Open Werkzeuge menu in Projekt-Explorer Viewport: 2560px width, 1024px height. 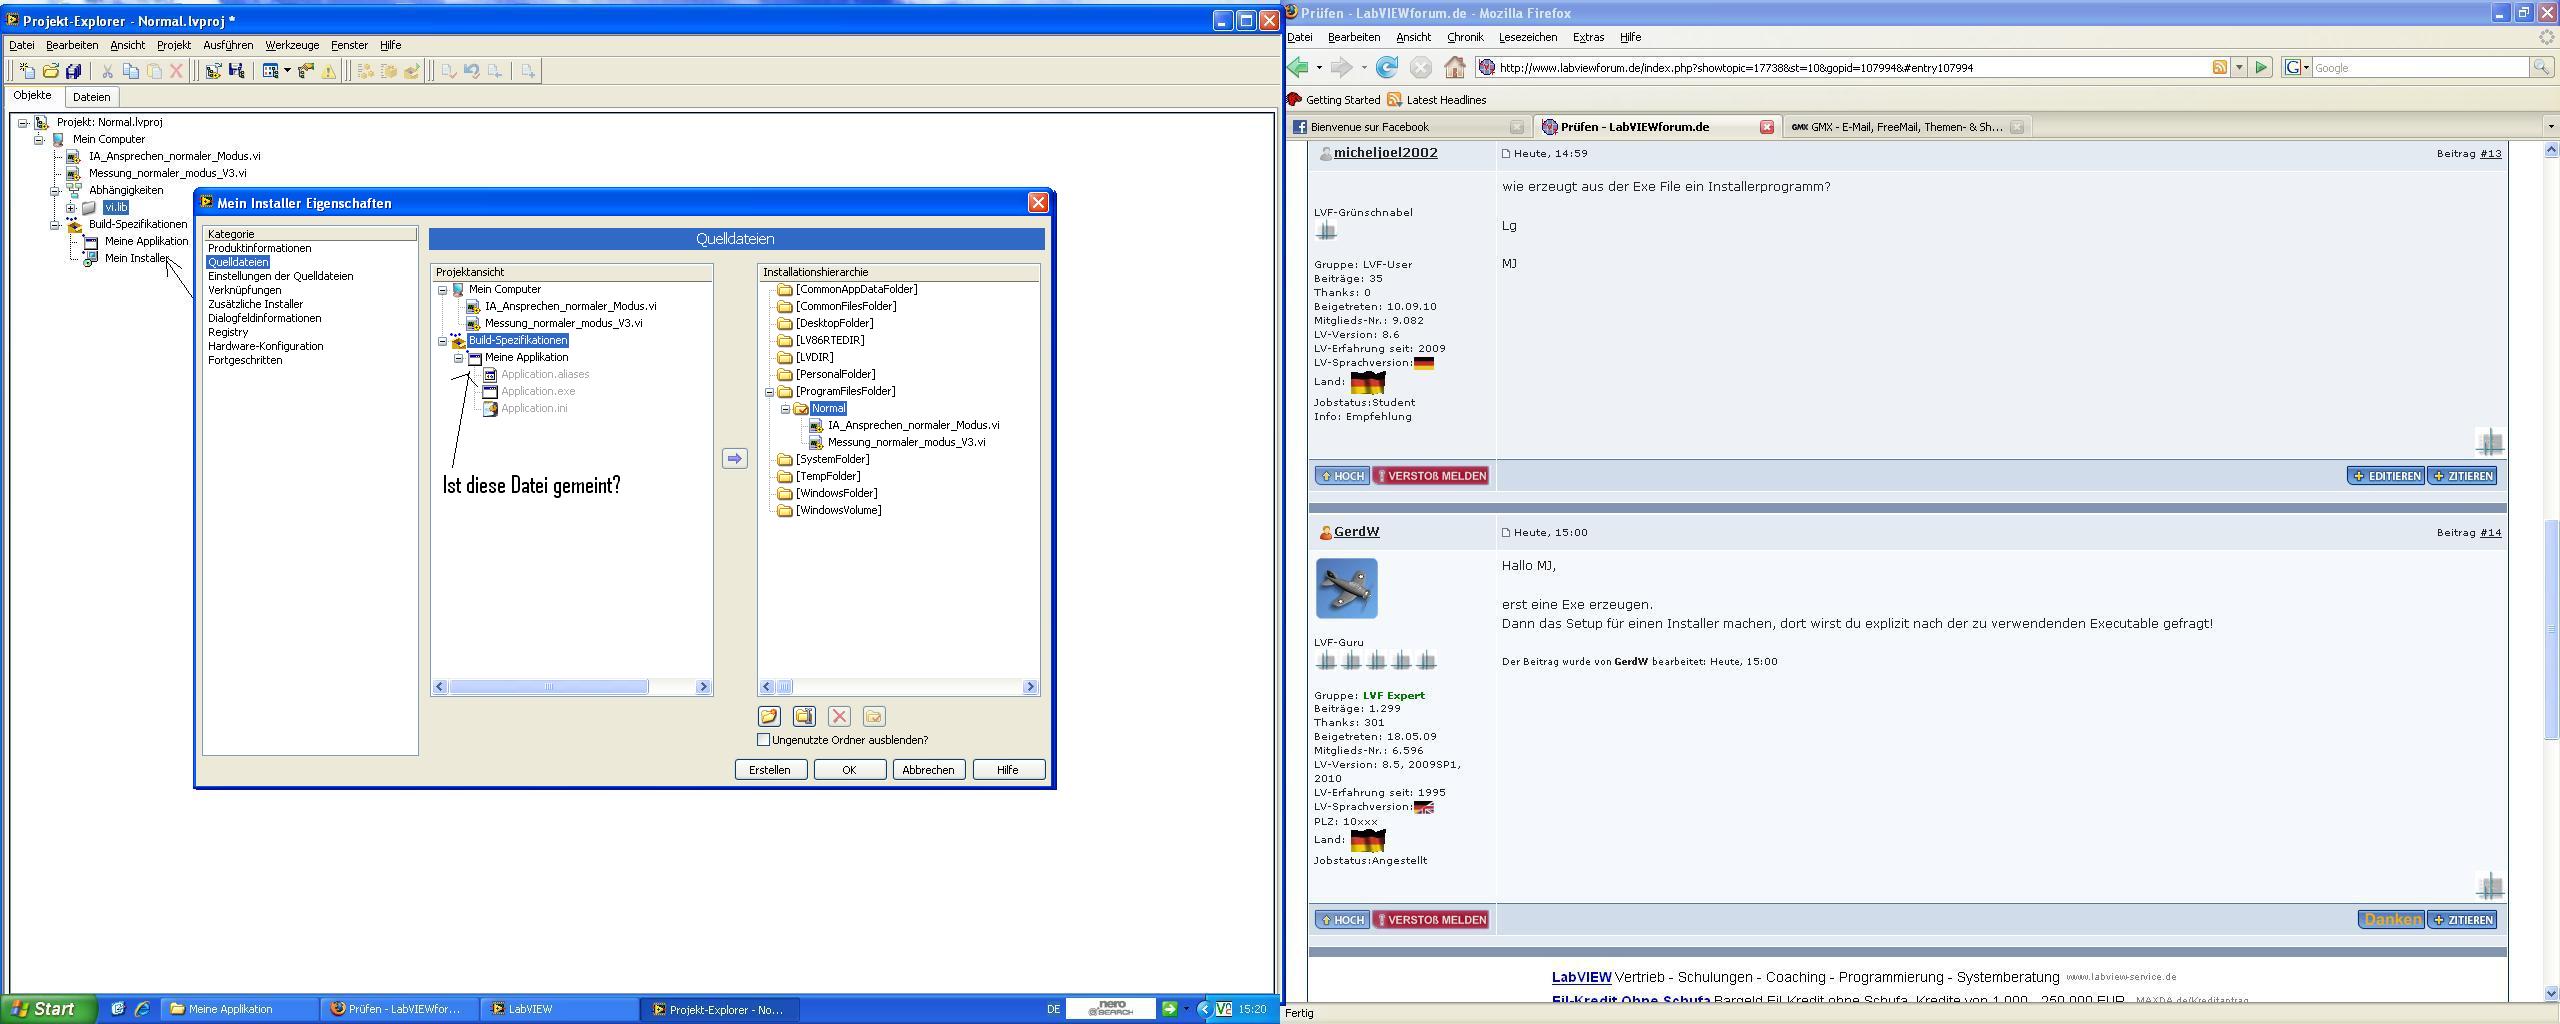292,45
